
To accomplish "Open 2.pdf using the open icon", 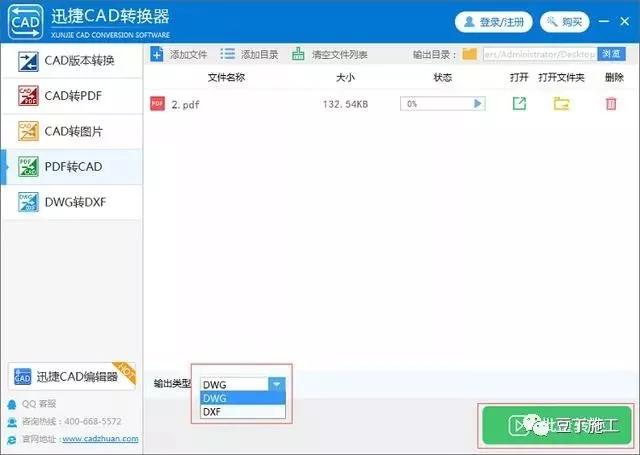I will coord(519,104).
